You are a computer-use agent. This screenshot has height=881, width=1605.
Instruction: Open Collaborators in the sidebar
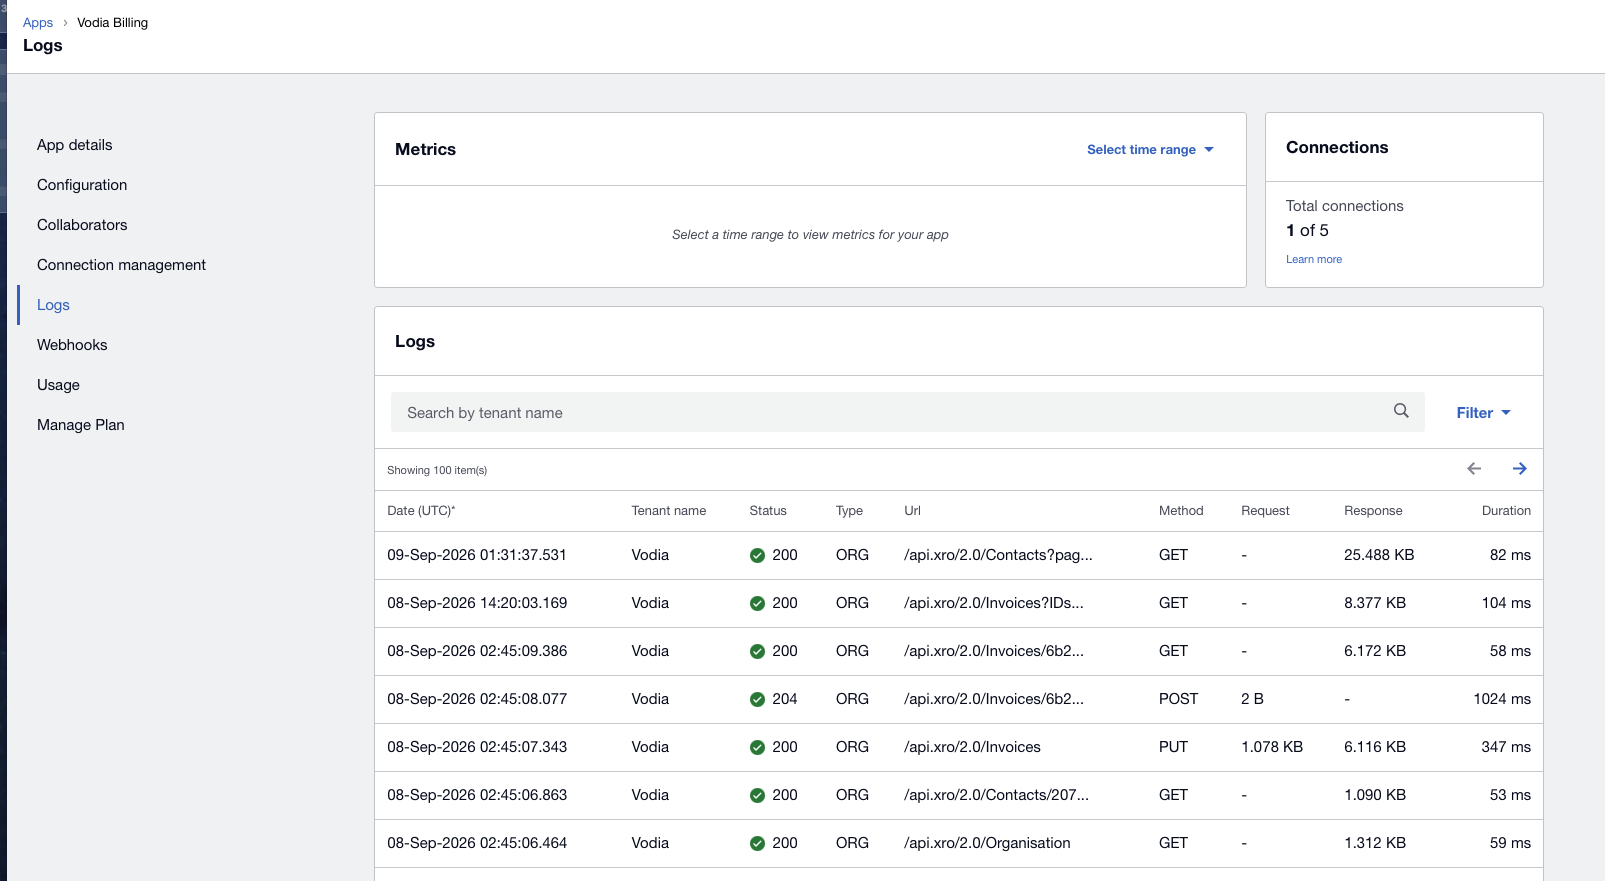click(x=82, y=225)
